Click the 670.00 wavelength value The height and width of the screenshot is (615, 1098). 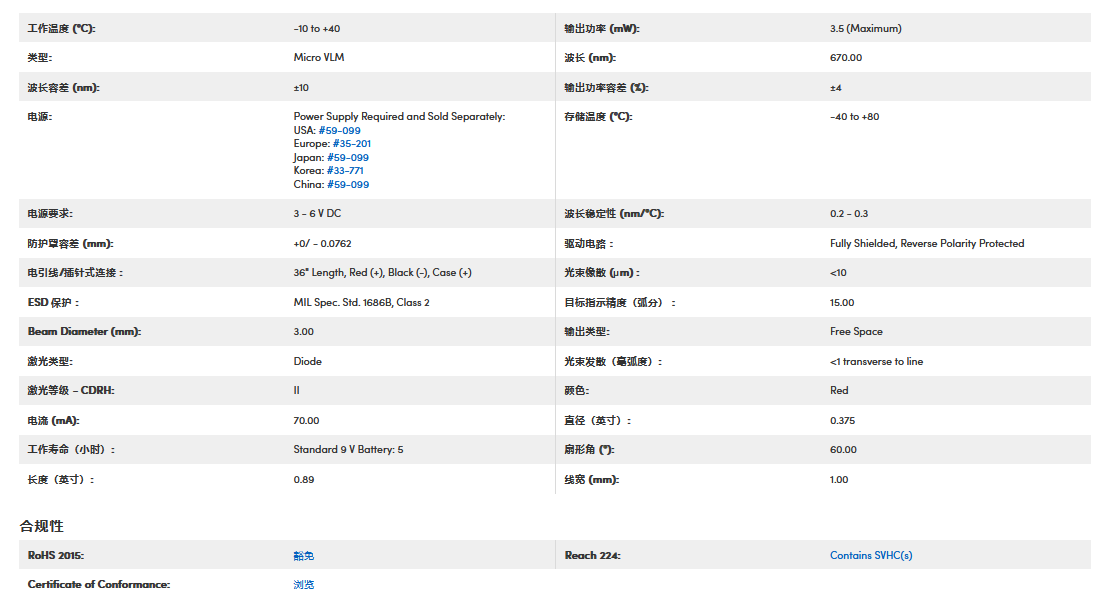tap(845, 58)
